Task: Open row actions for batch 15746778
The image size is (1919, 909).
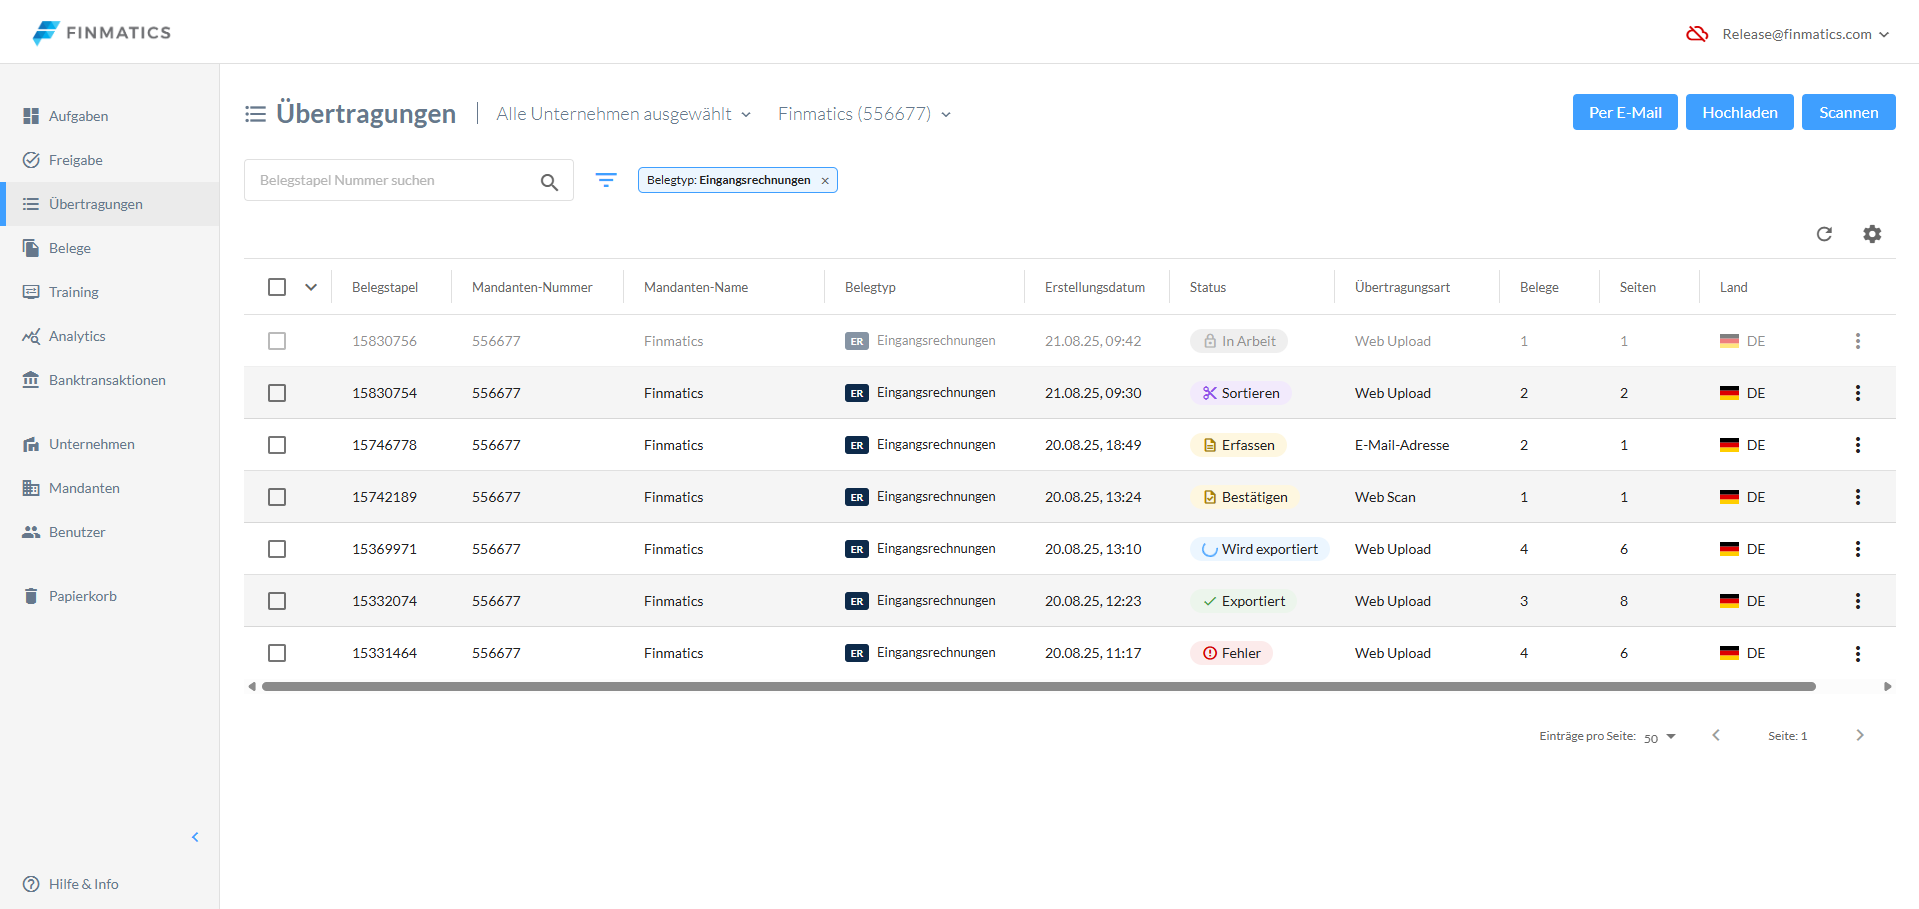Action: [x=1858, y=445]
